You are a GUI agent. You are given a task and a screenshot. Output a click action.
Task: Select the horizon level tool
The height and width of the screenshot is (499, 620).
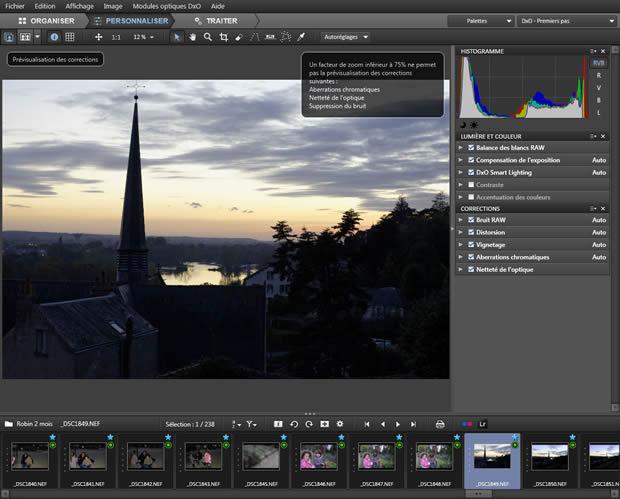(x=270, y=37)
